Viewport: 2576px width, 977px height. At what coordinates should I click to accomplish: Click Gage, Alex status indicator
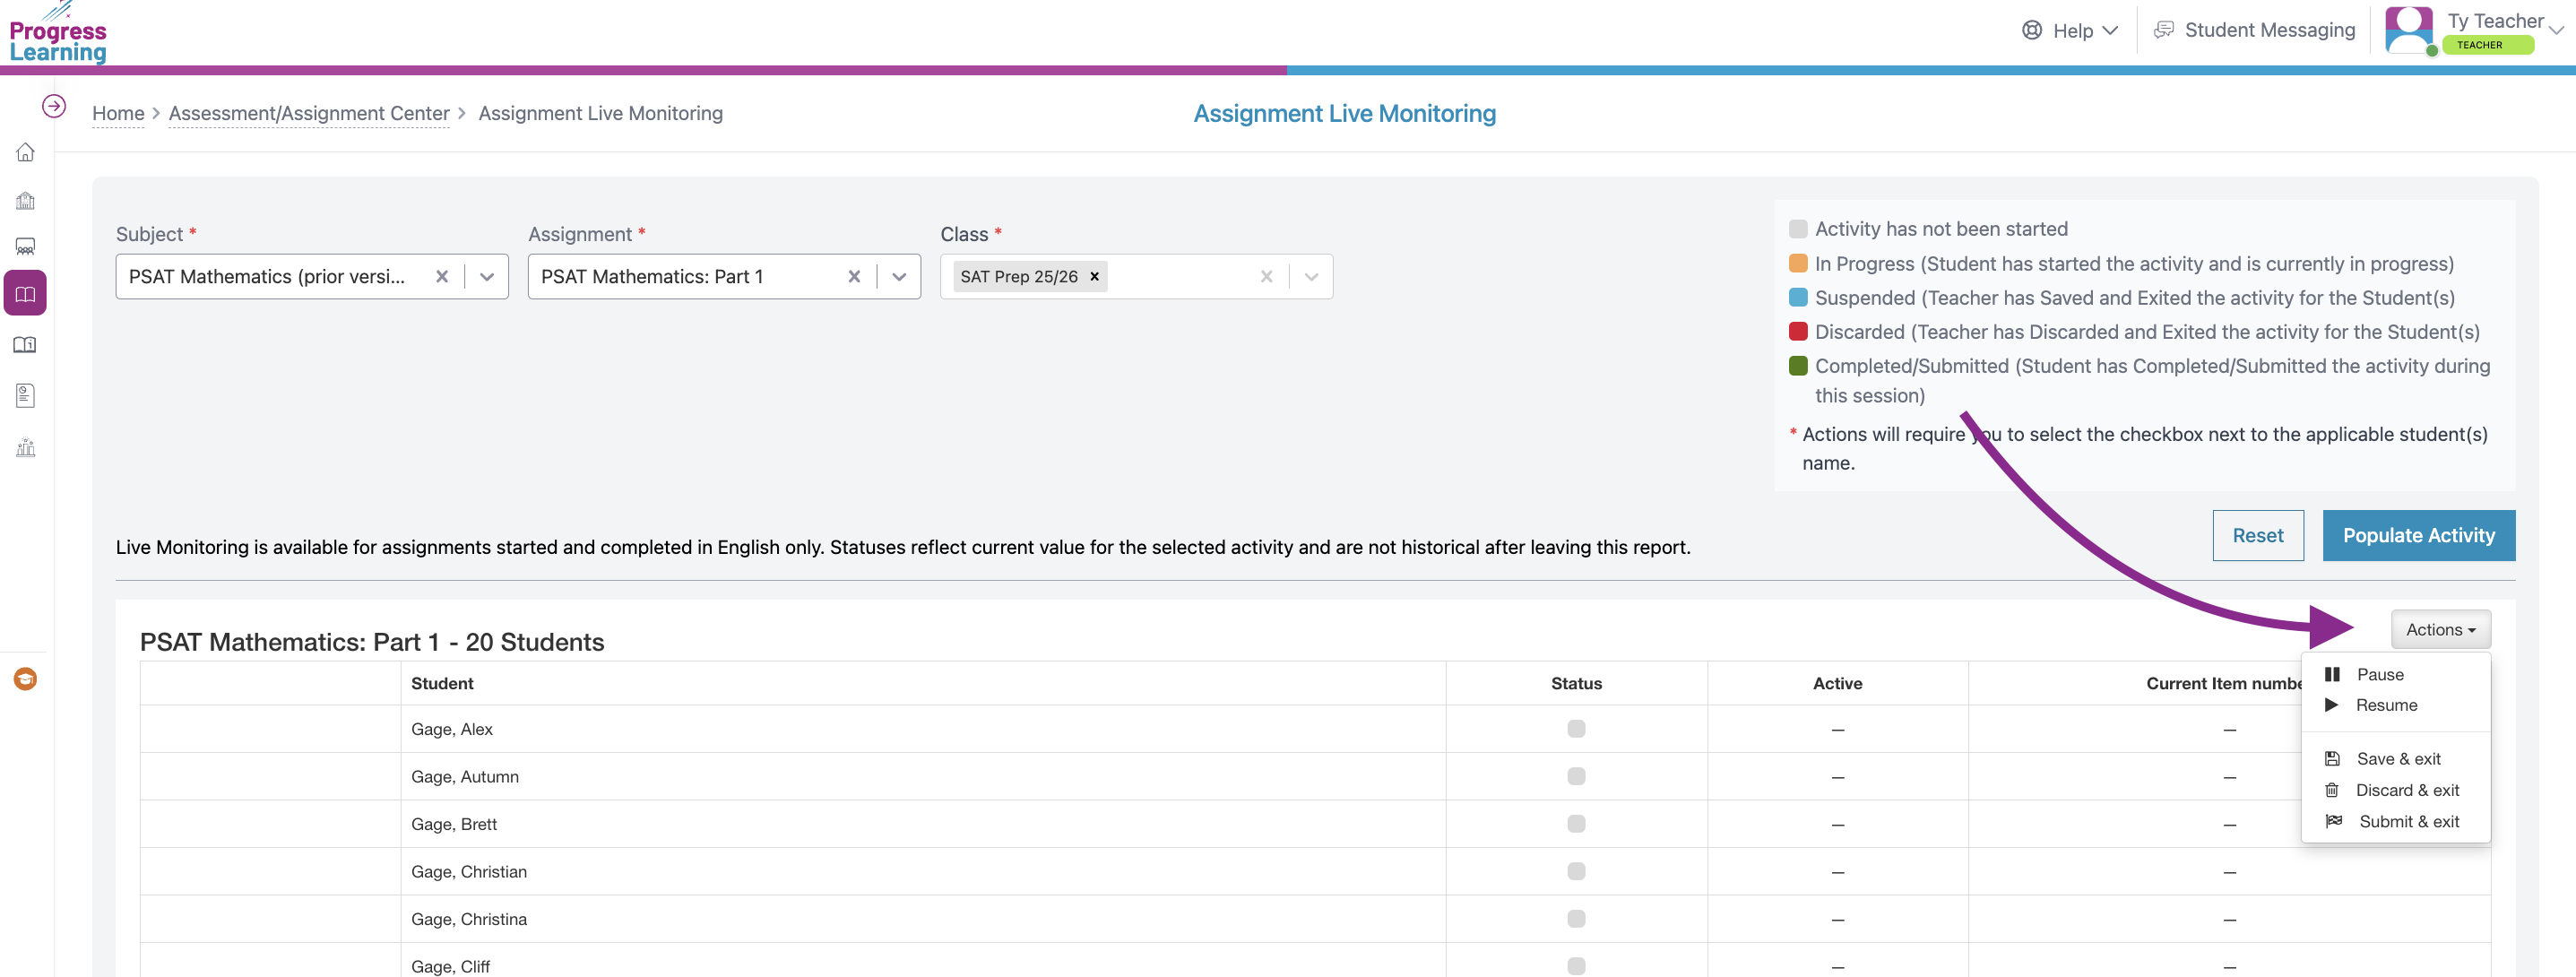[1576, 728]
